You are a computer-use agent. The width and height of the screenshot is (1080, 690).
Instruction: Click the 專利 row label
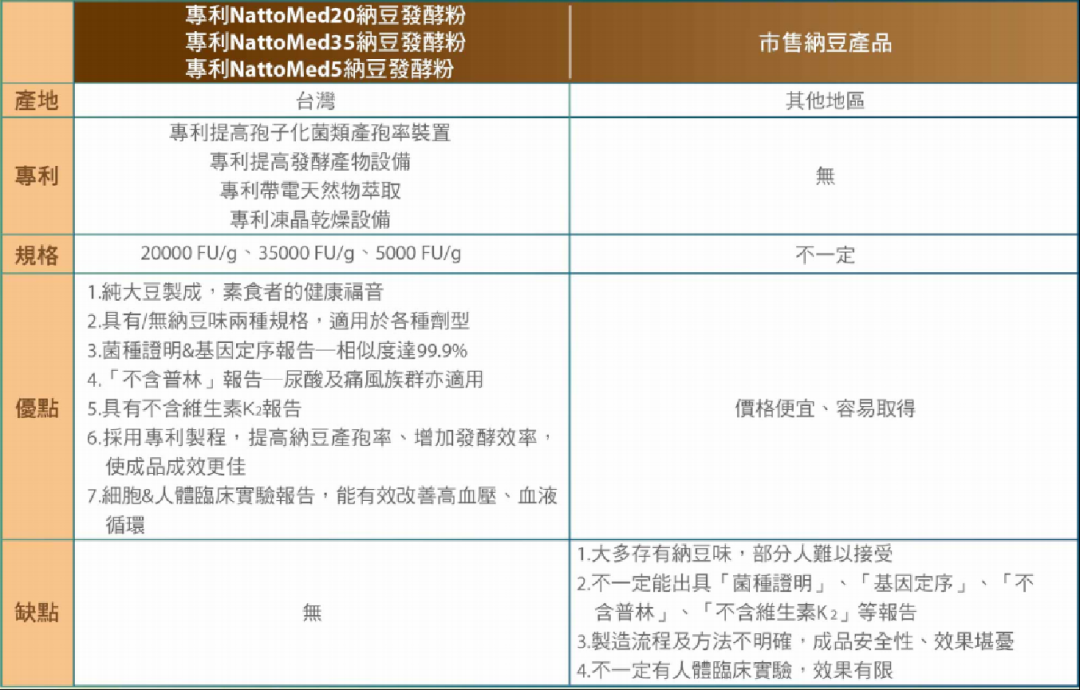[37, 176]
